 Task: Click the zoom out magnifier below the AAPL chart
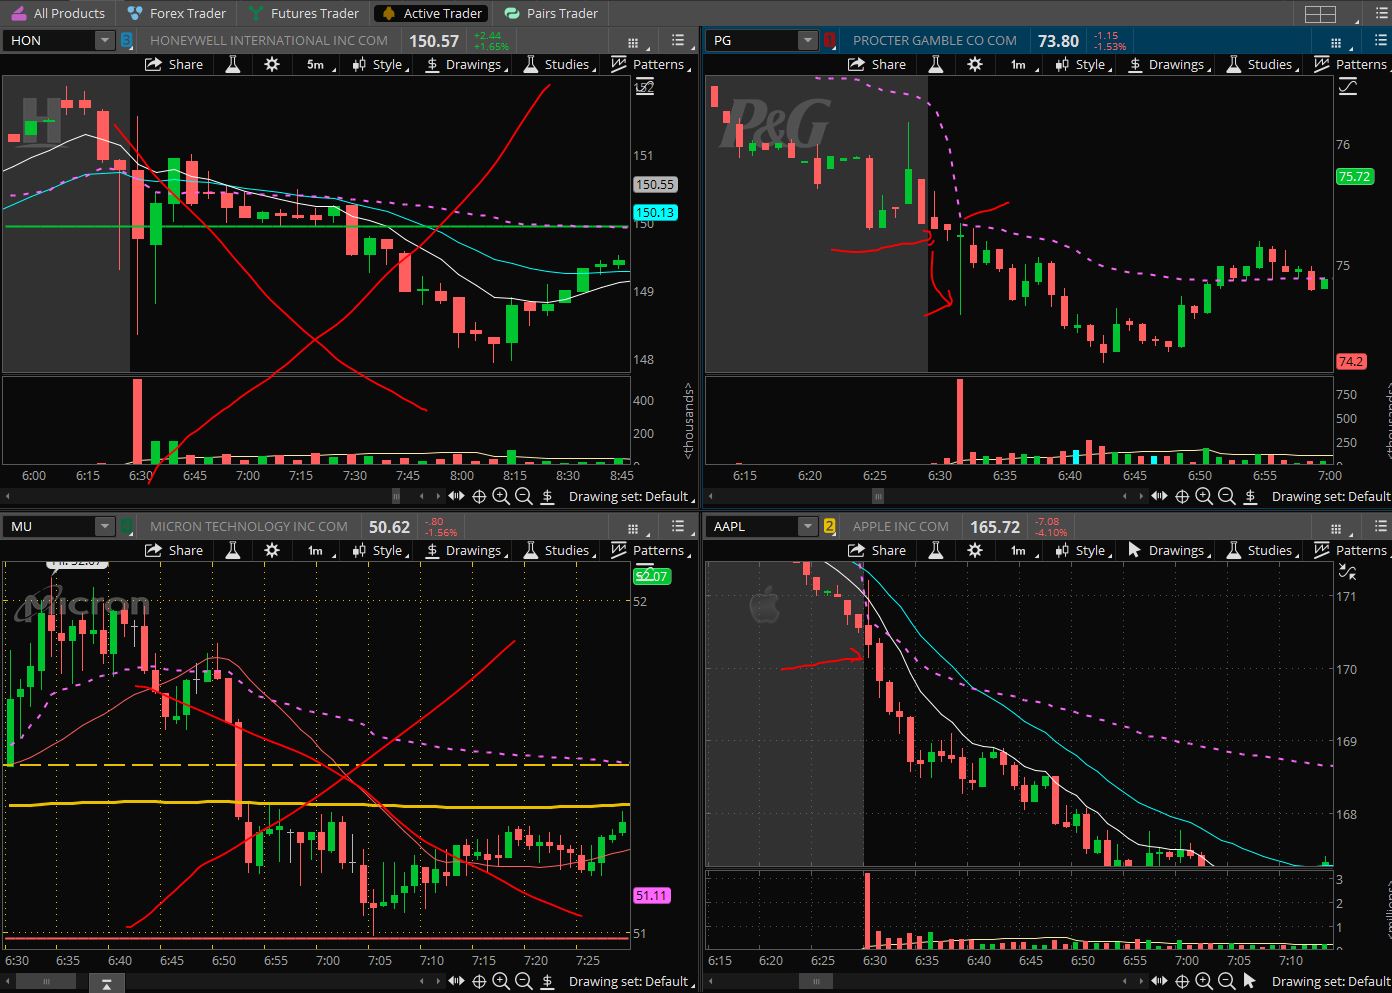(1226, 981)
